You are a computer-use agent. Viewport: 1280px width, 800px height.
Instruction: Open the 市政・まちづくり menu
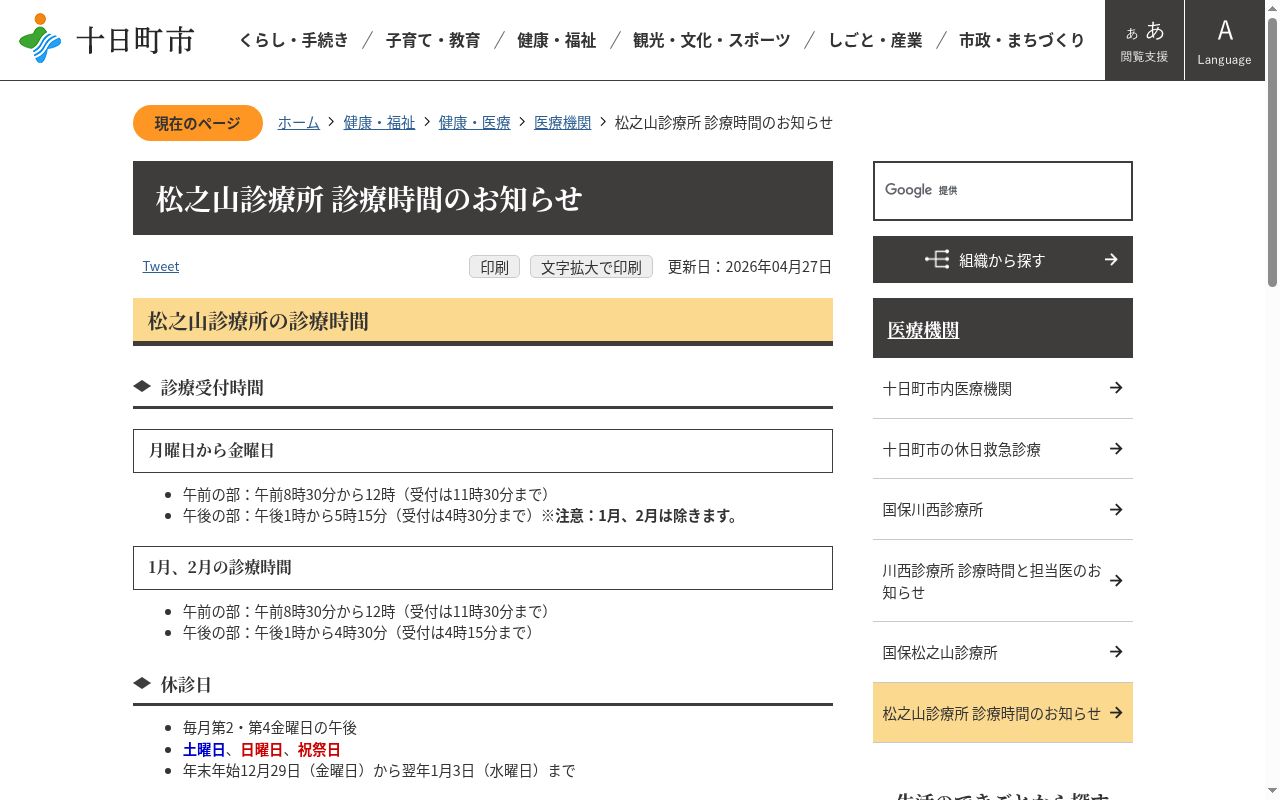[x=1022, y=40]
